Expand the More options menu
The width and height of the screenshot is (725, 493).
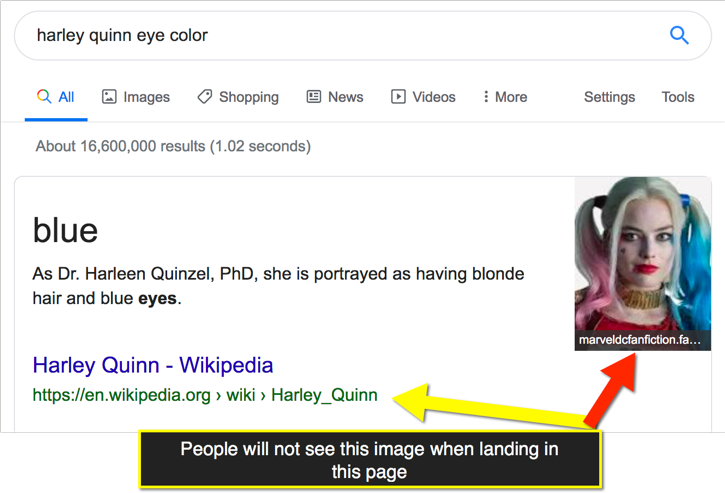[x=505, y=97]
